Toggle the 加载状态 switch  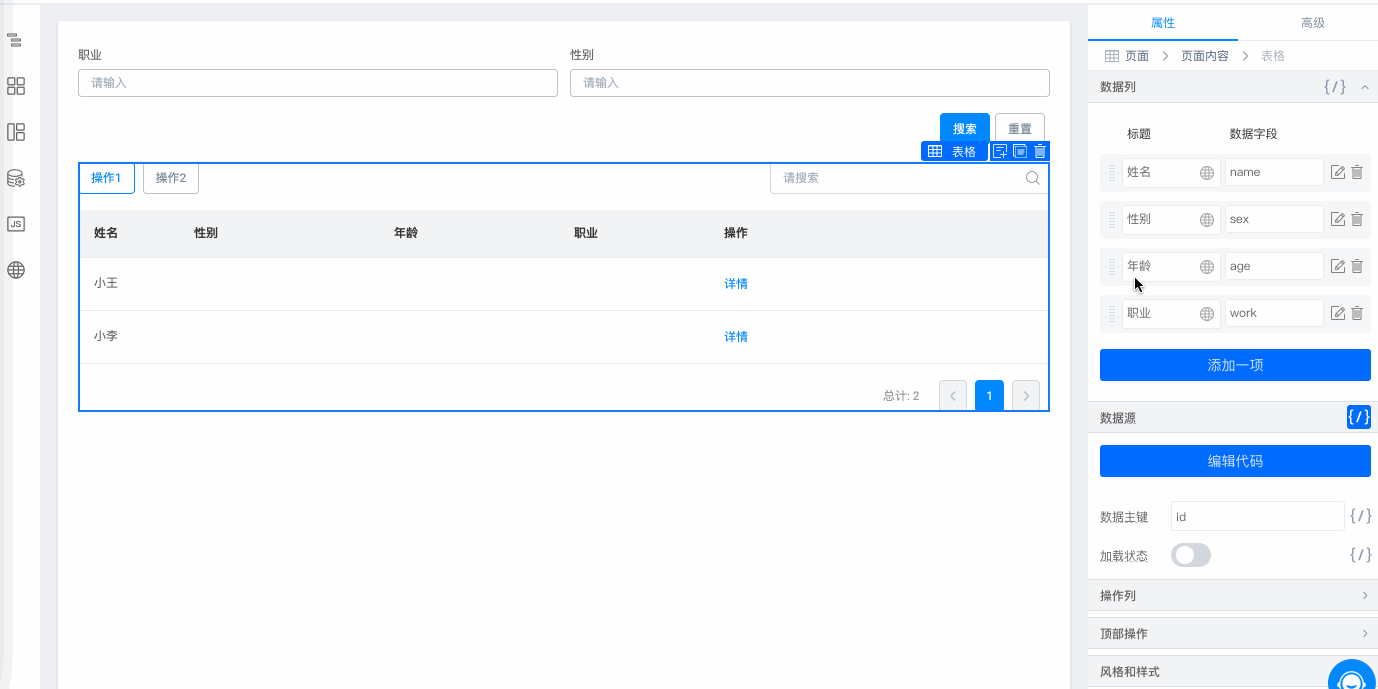pyautogui.click(x=1191, y=555)
